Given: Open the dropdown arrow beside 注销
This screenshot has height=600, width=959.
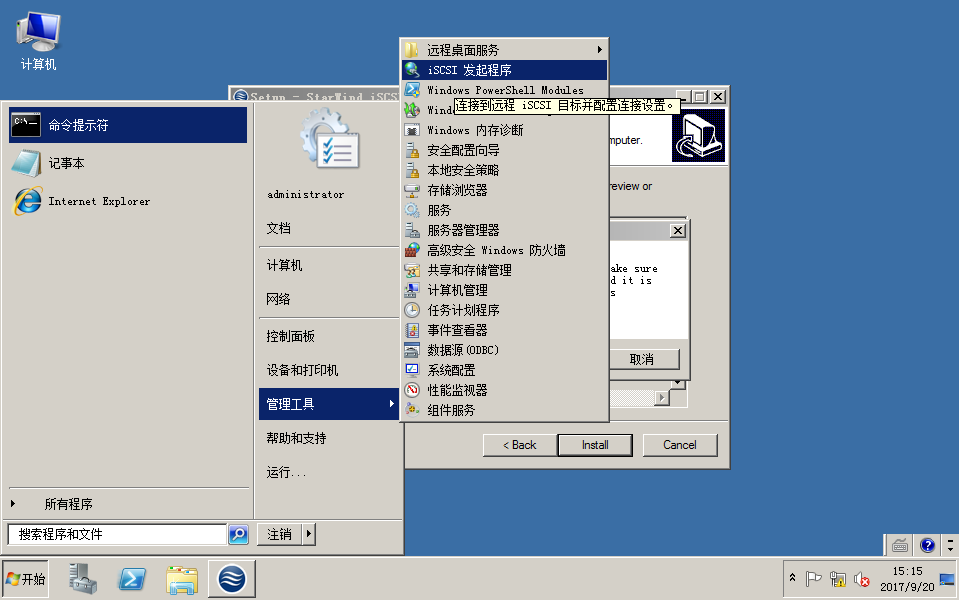Looking at the screenshot, I should point(310,534).
